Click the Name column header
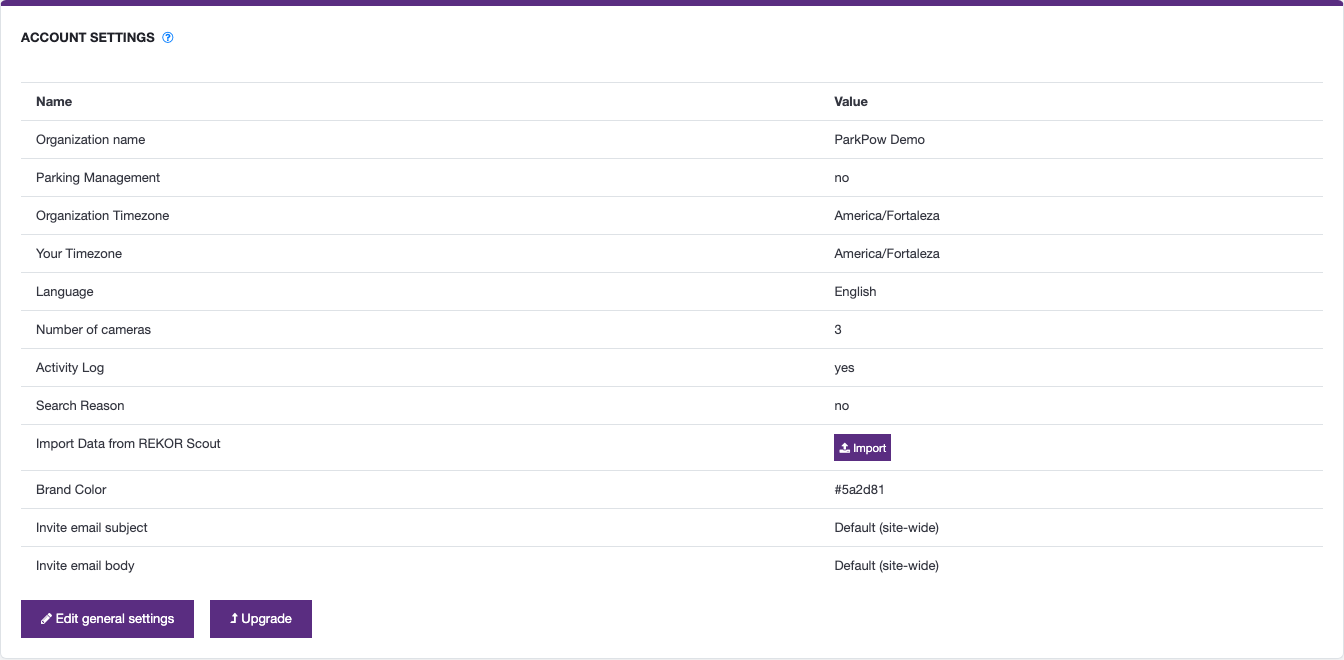The image size is (1344, 660). pos(54,102)
